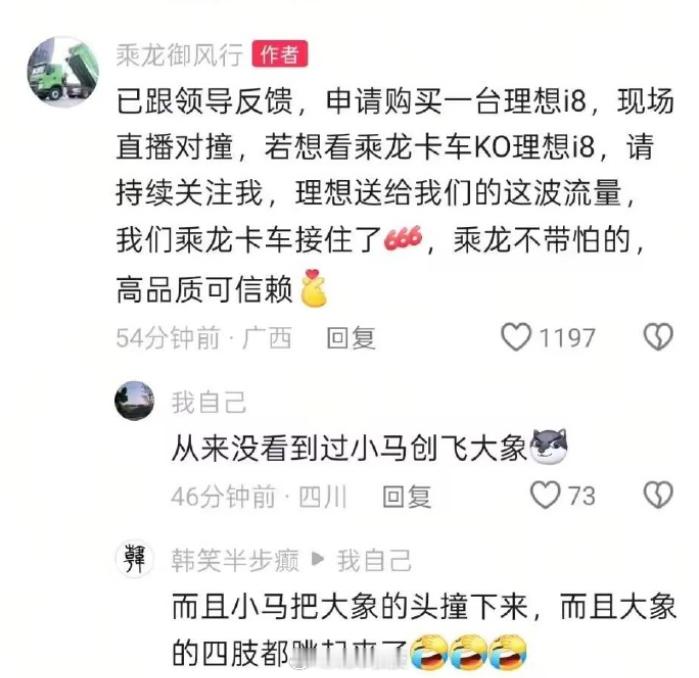This screenshot has height=678, width=699.
Task: Tap the replied-to name 我自己 after arrow
Action: (x=374, y=560)
